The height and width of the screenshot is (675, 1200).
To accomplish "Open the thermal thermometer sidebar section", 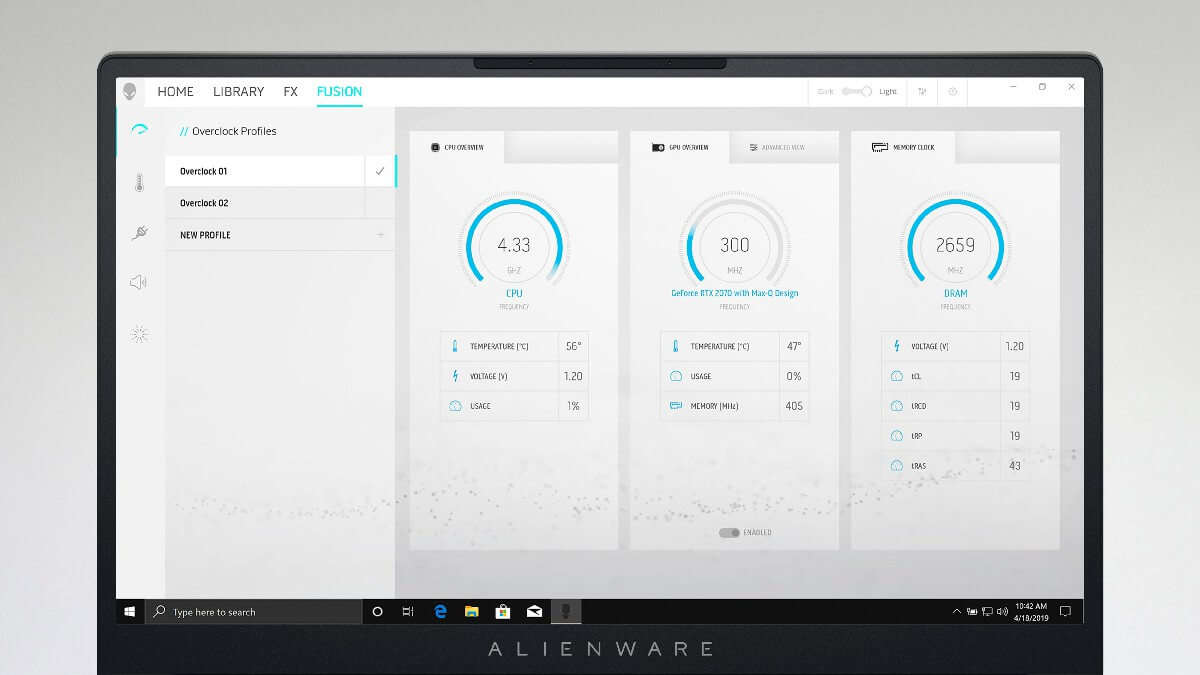I will (x=139, y=182).
